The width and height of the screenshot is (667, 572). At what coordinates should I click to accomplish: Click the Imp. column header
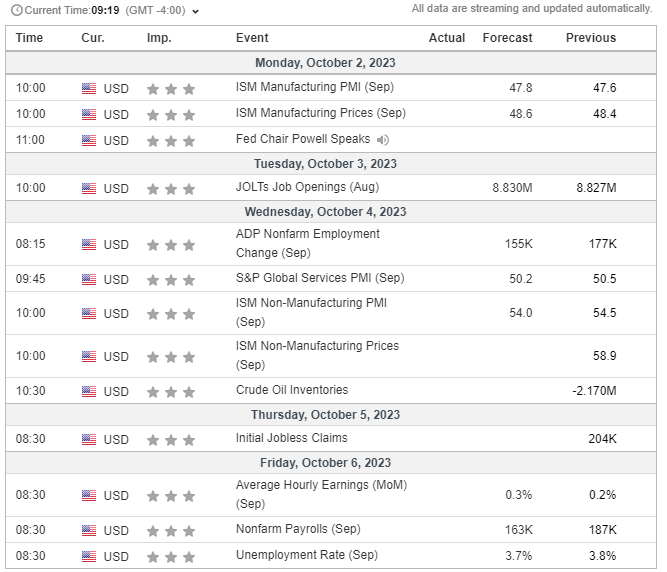tap(159, 38)
